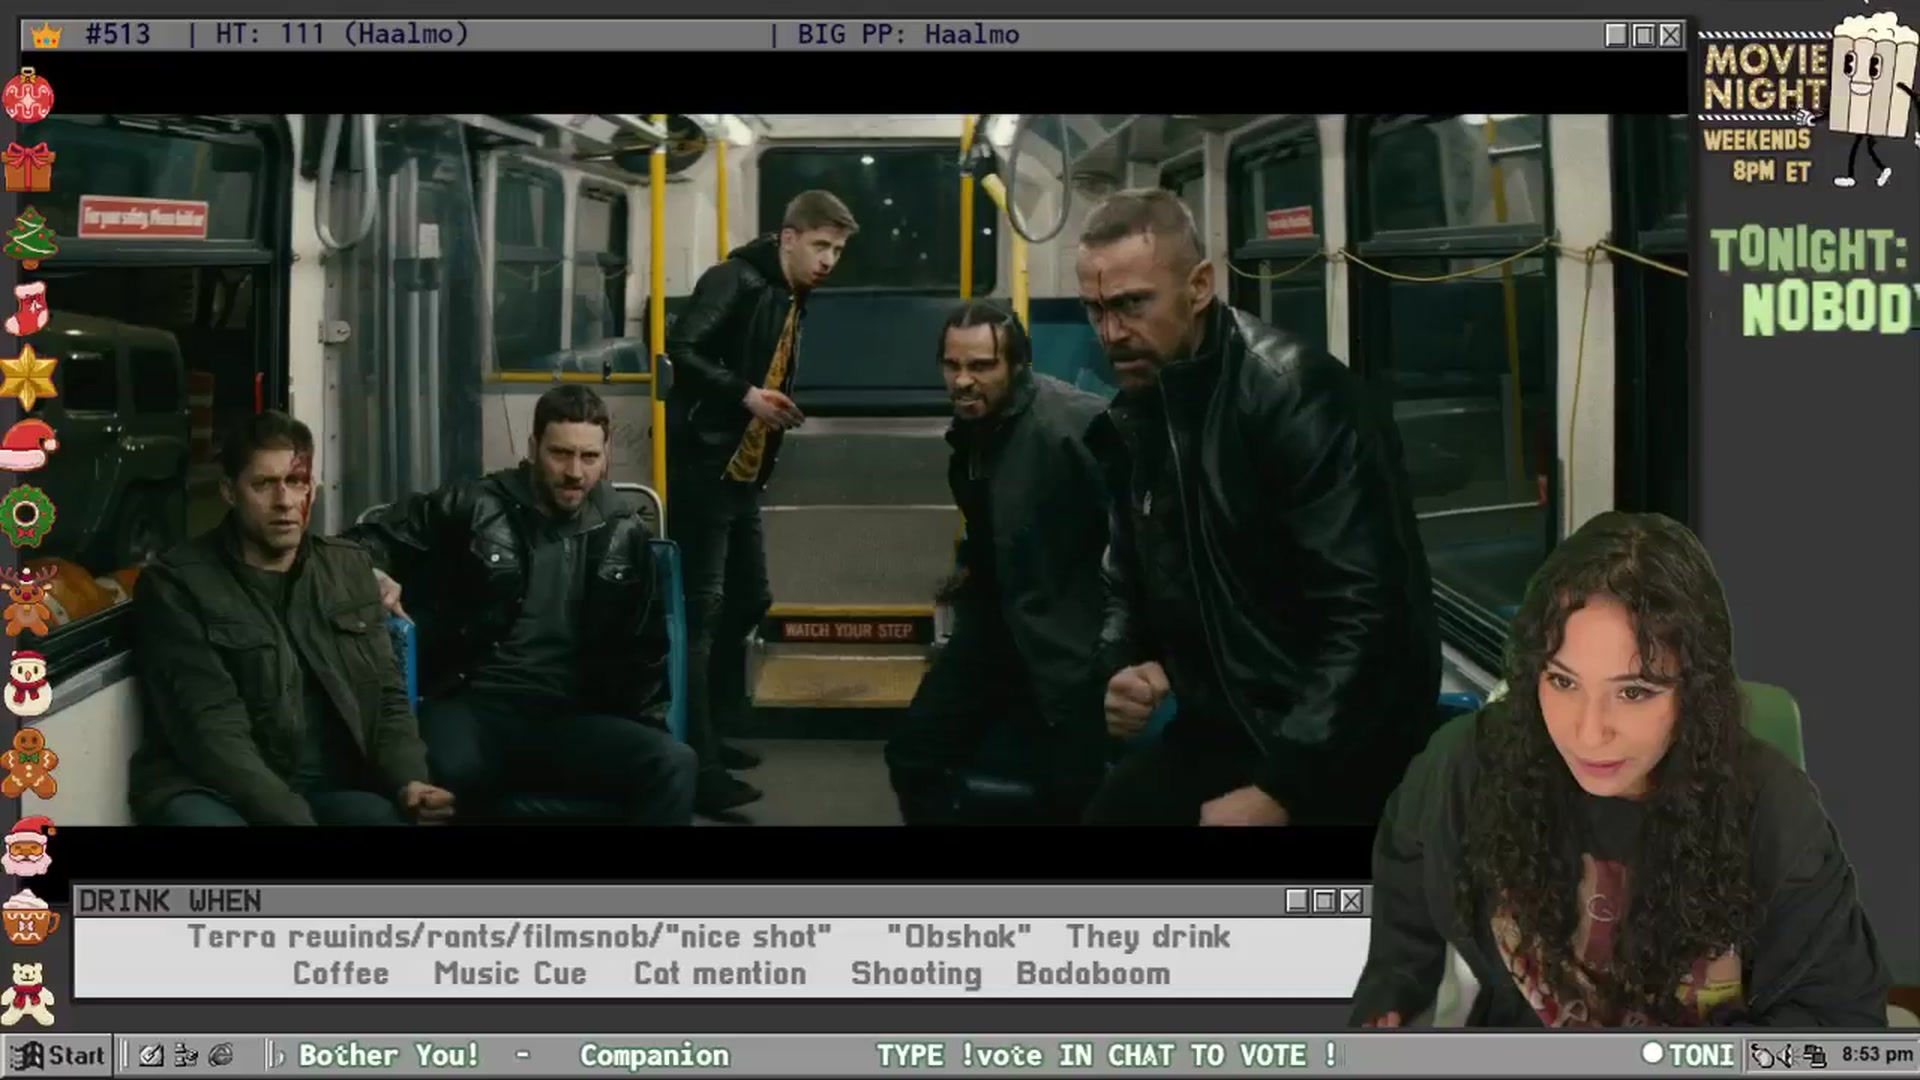The image size is (1920, 1080).
Task: Click the crown icon in title bar
Action: point(46,35)
